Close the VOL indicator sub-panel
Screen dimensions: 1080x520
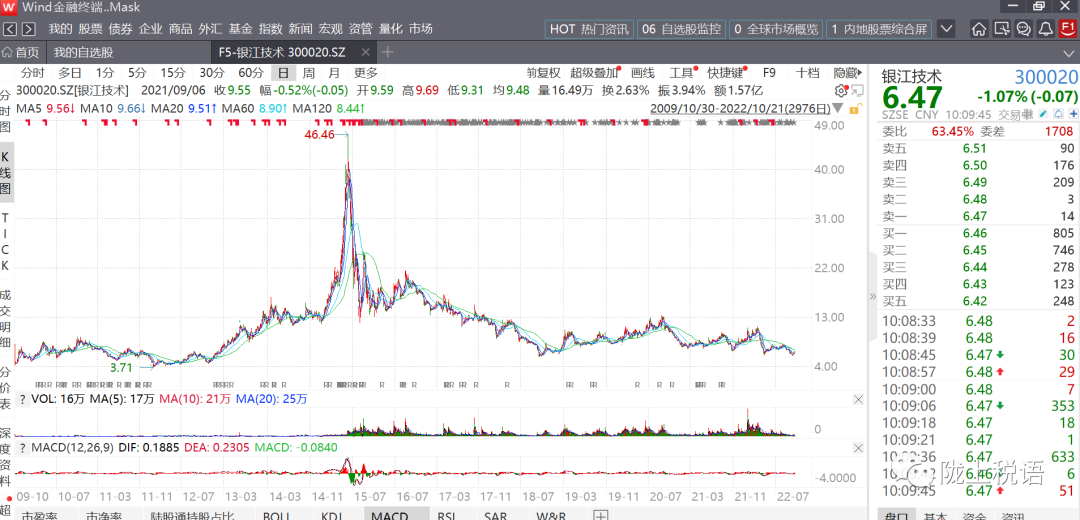tap(858, 399)
